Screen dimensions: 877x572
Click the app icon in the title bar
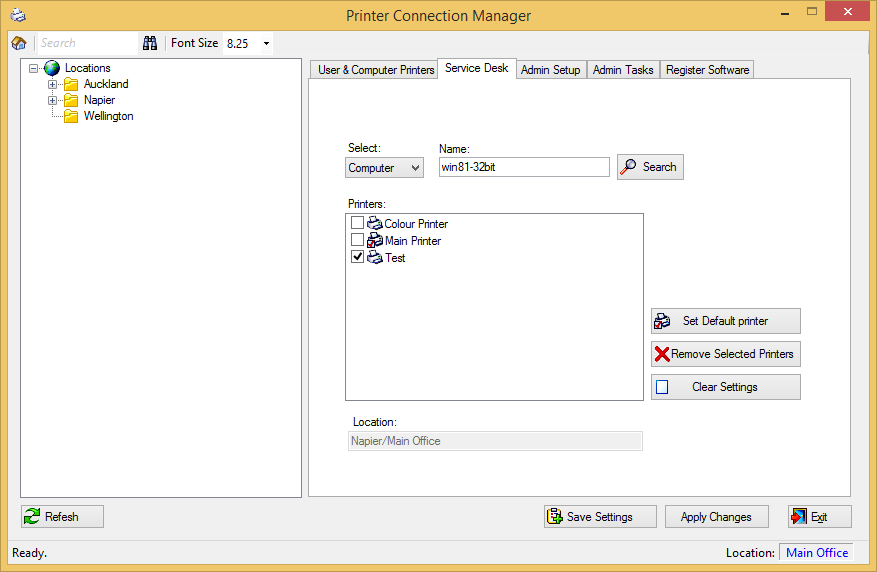[x=18, y=15]
